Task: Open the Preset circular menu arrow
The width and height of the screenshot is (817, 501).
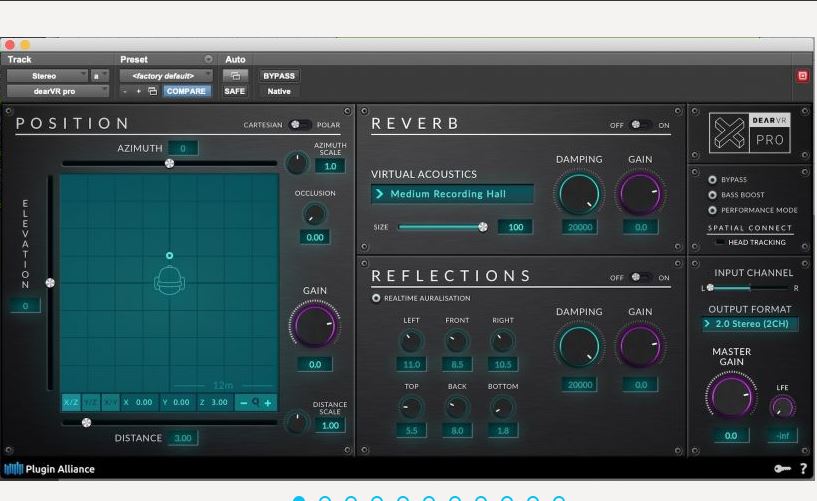Action: pyautogui.click(x=208, y=59)
